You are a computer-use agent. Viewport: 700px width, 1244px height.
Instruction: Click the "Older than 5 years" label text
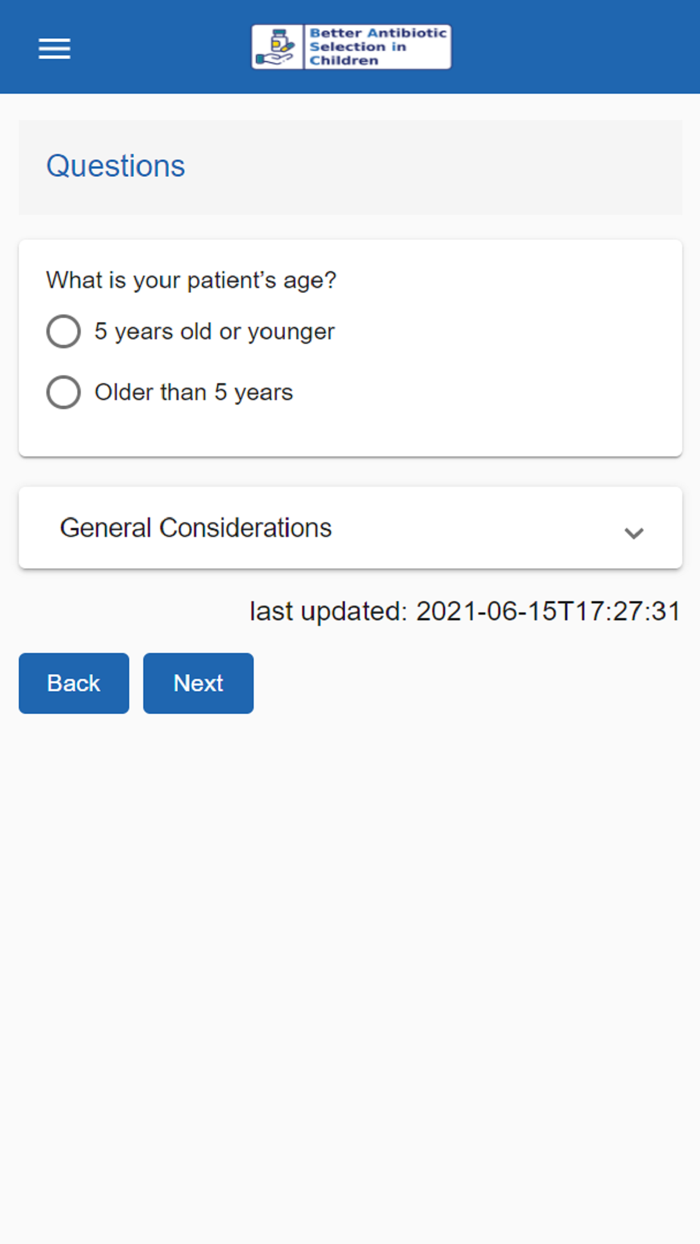(193, 393)
